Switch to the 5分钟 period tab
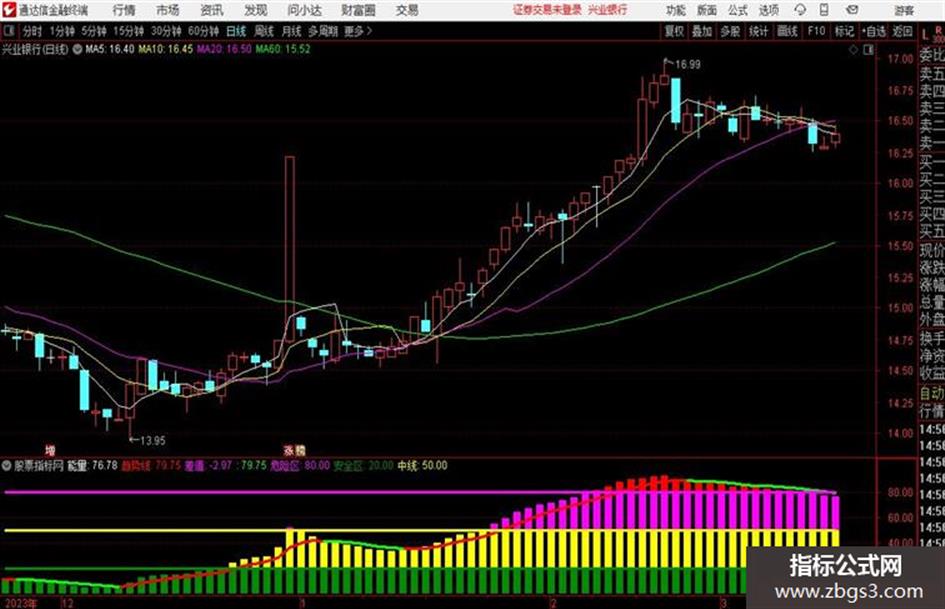Image resolution: width=945 pixels, height=609 pixels. (x=94, y=31)
